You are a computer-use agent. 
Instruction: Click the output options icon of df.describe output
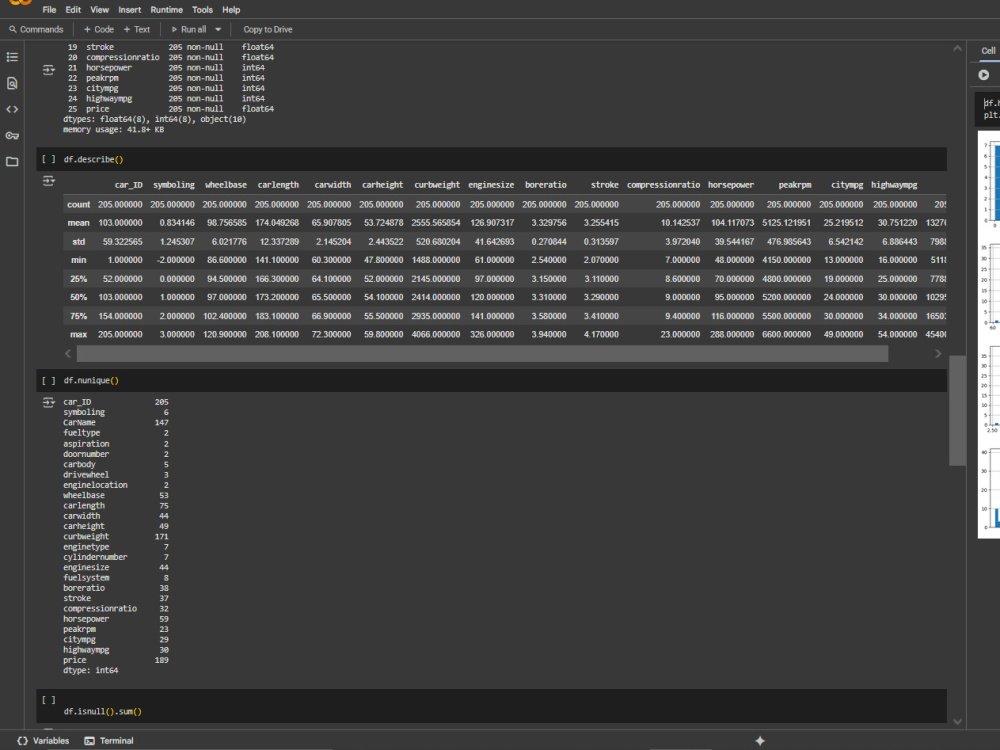[48, 181]
